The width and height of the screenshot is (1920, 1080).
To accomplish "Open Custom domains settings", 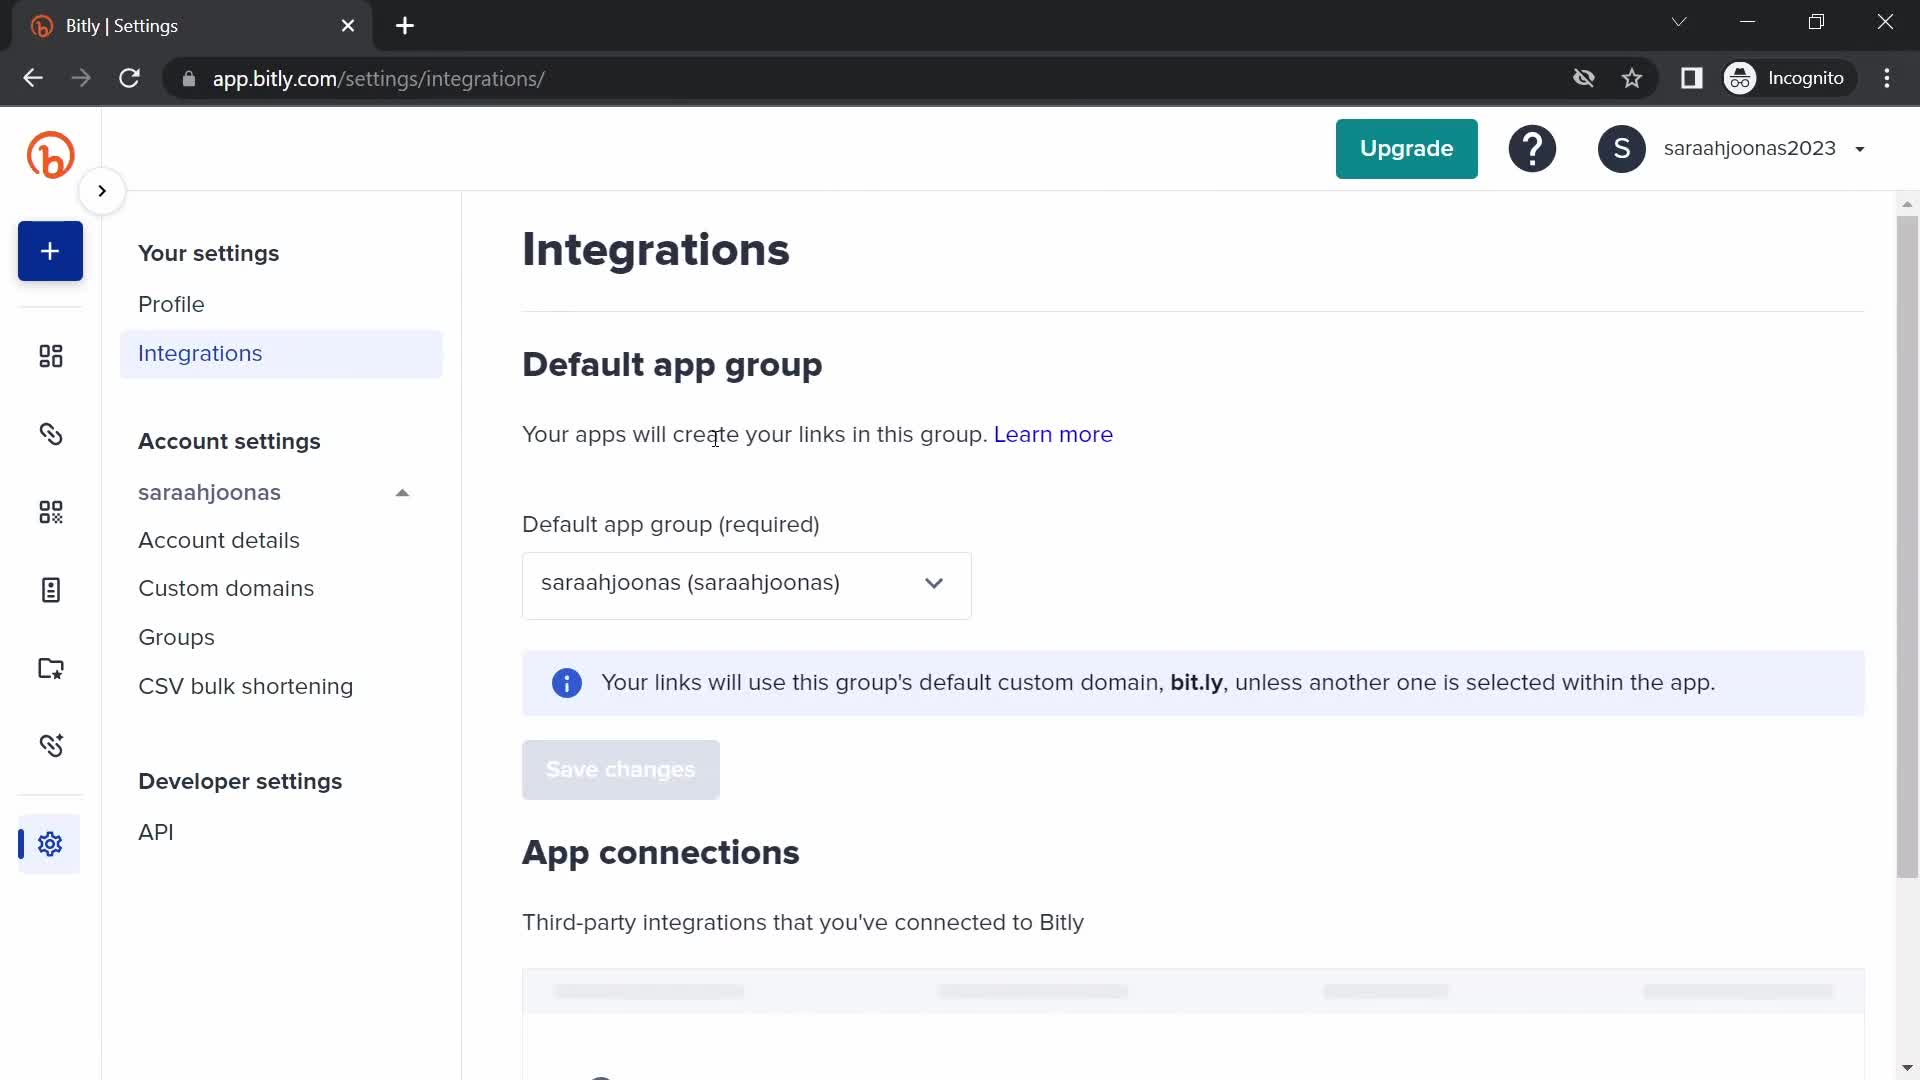I will pyautogui.click(x=226, y=588).
